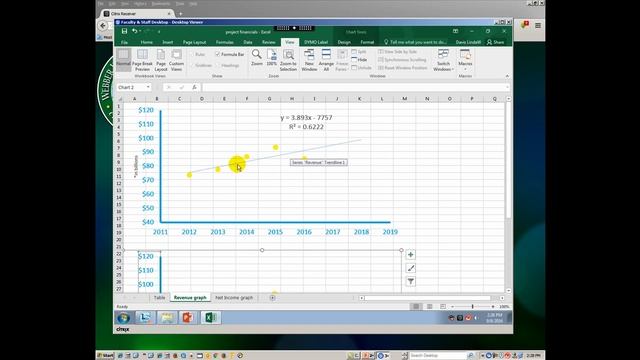Open the Windows Start orb

click(x=123, y=318)
